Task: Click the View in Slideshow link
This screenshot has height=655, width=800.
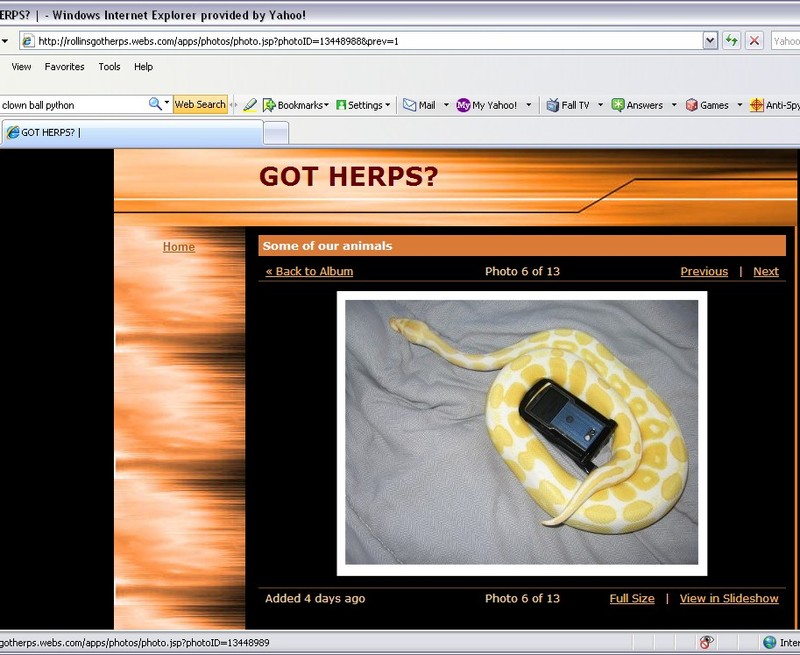Action: [x=729, y=598]
